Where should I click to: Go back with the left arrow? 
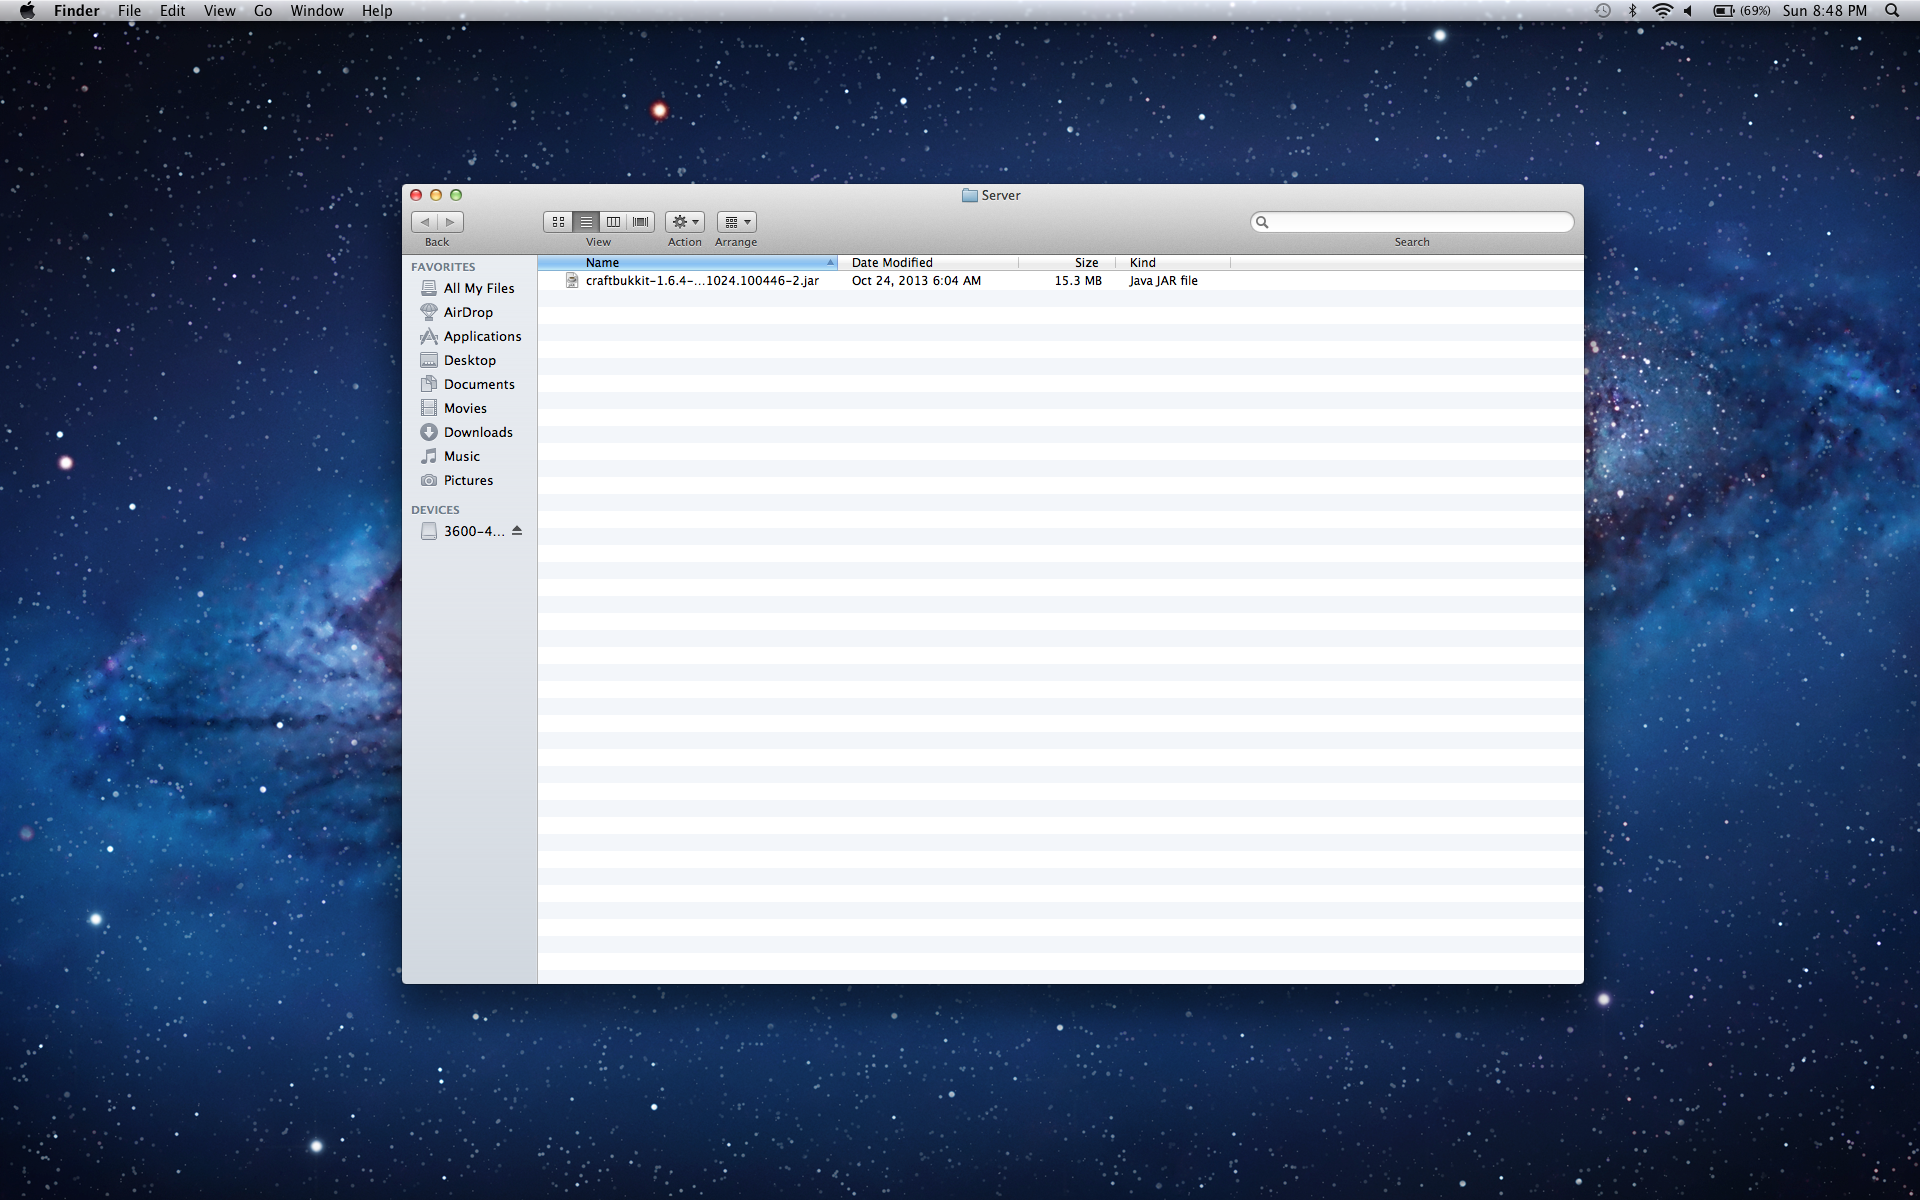tap(425, 222)
